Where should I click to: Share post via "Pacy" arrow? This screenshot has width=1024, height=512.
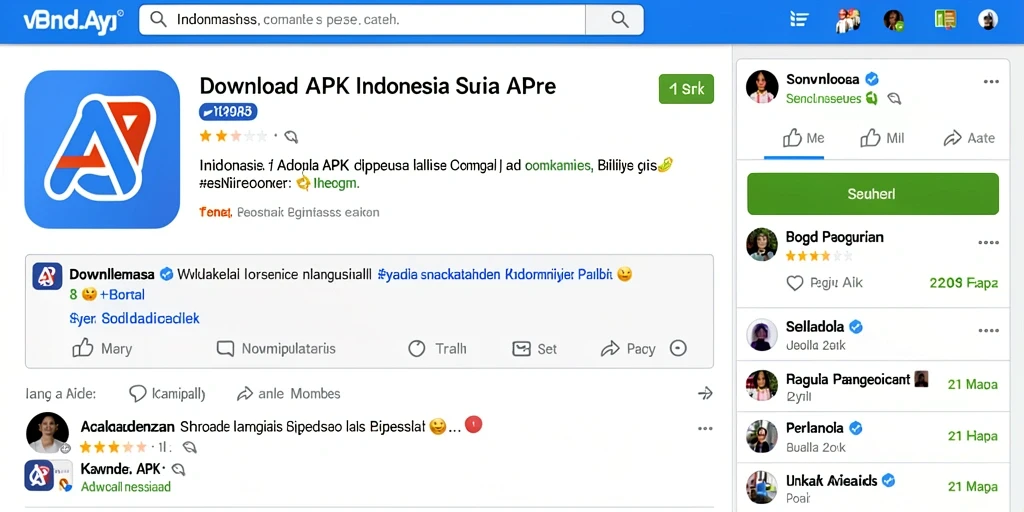point(628,349)
